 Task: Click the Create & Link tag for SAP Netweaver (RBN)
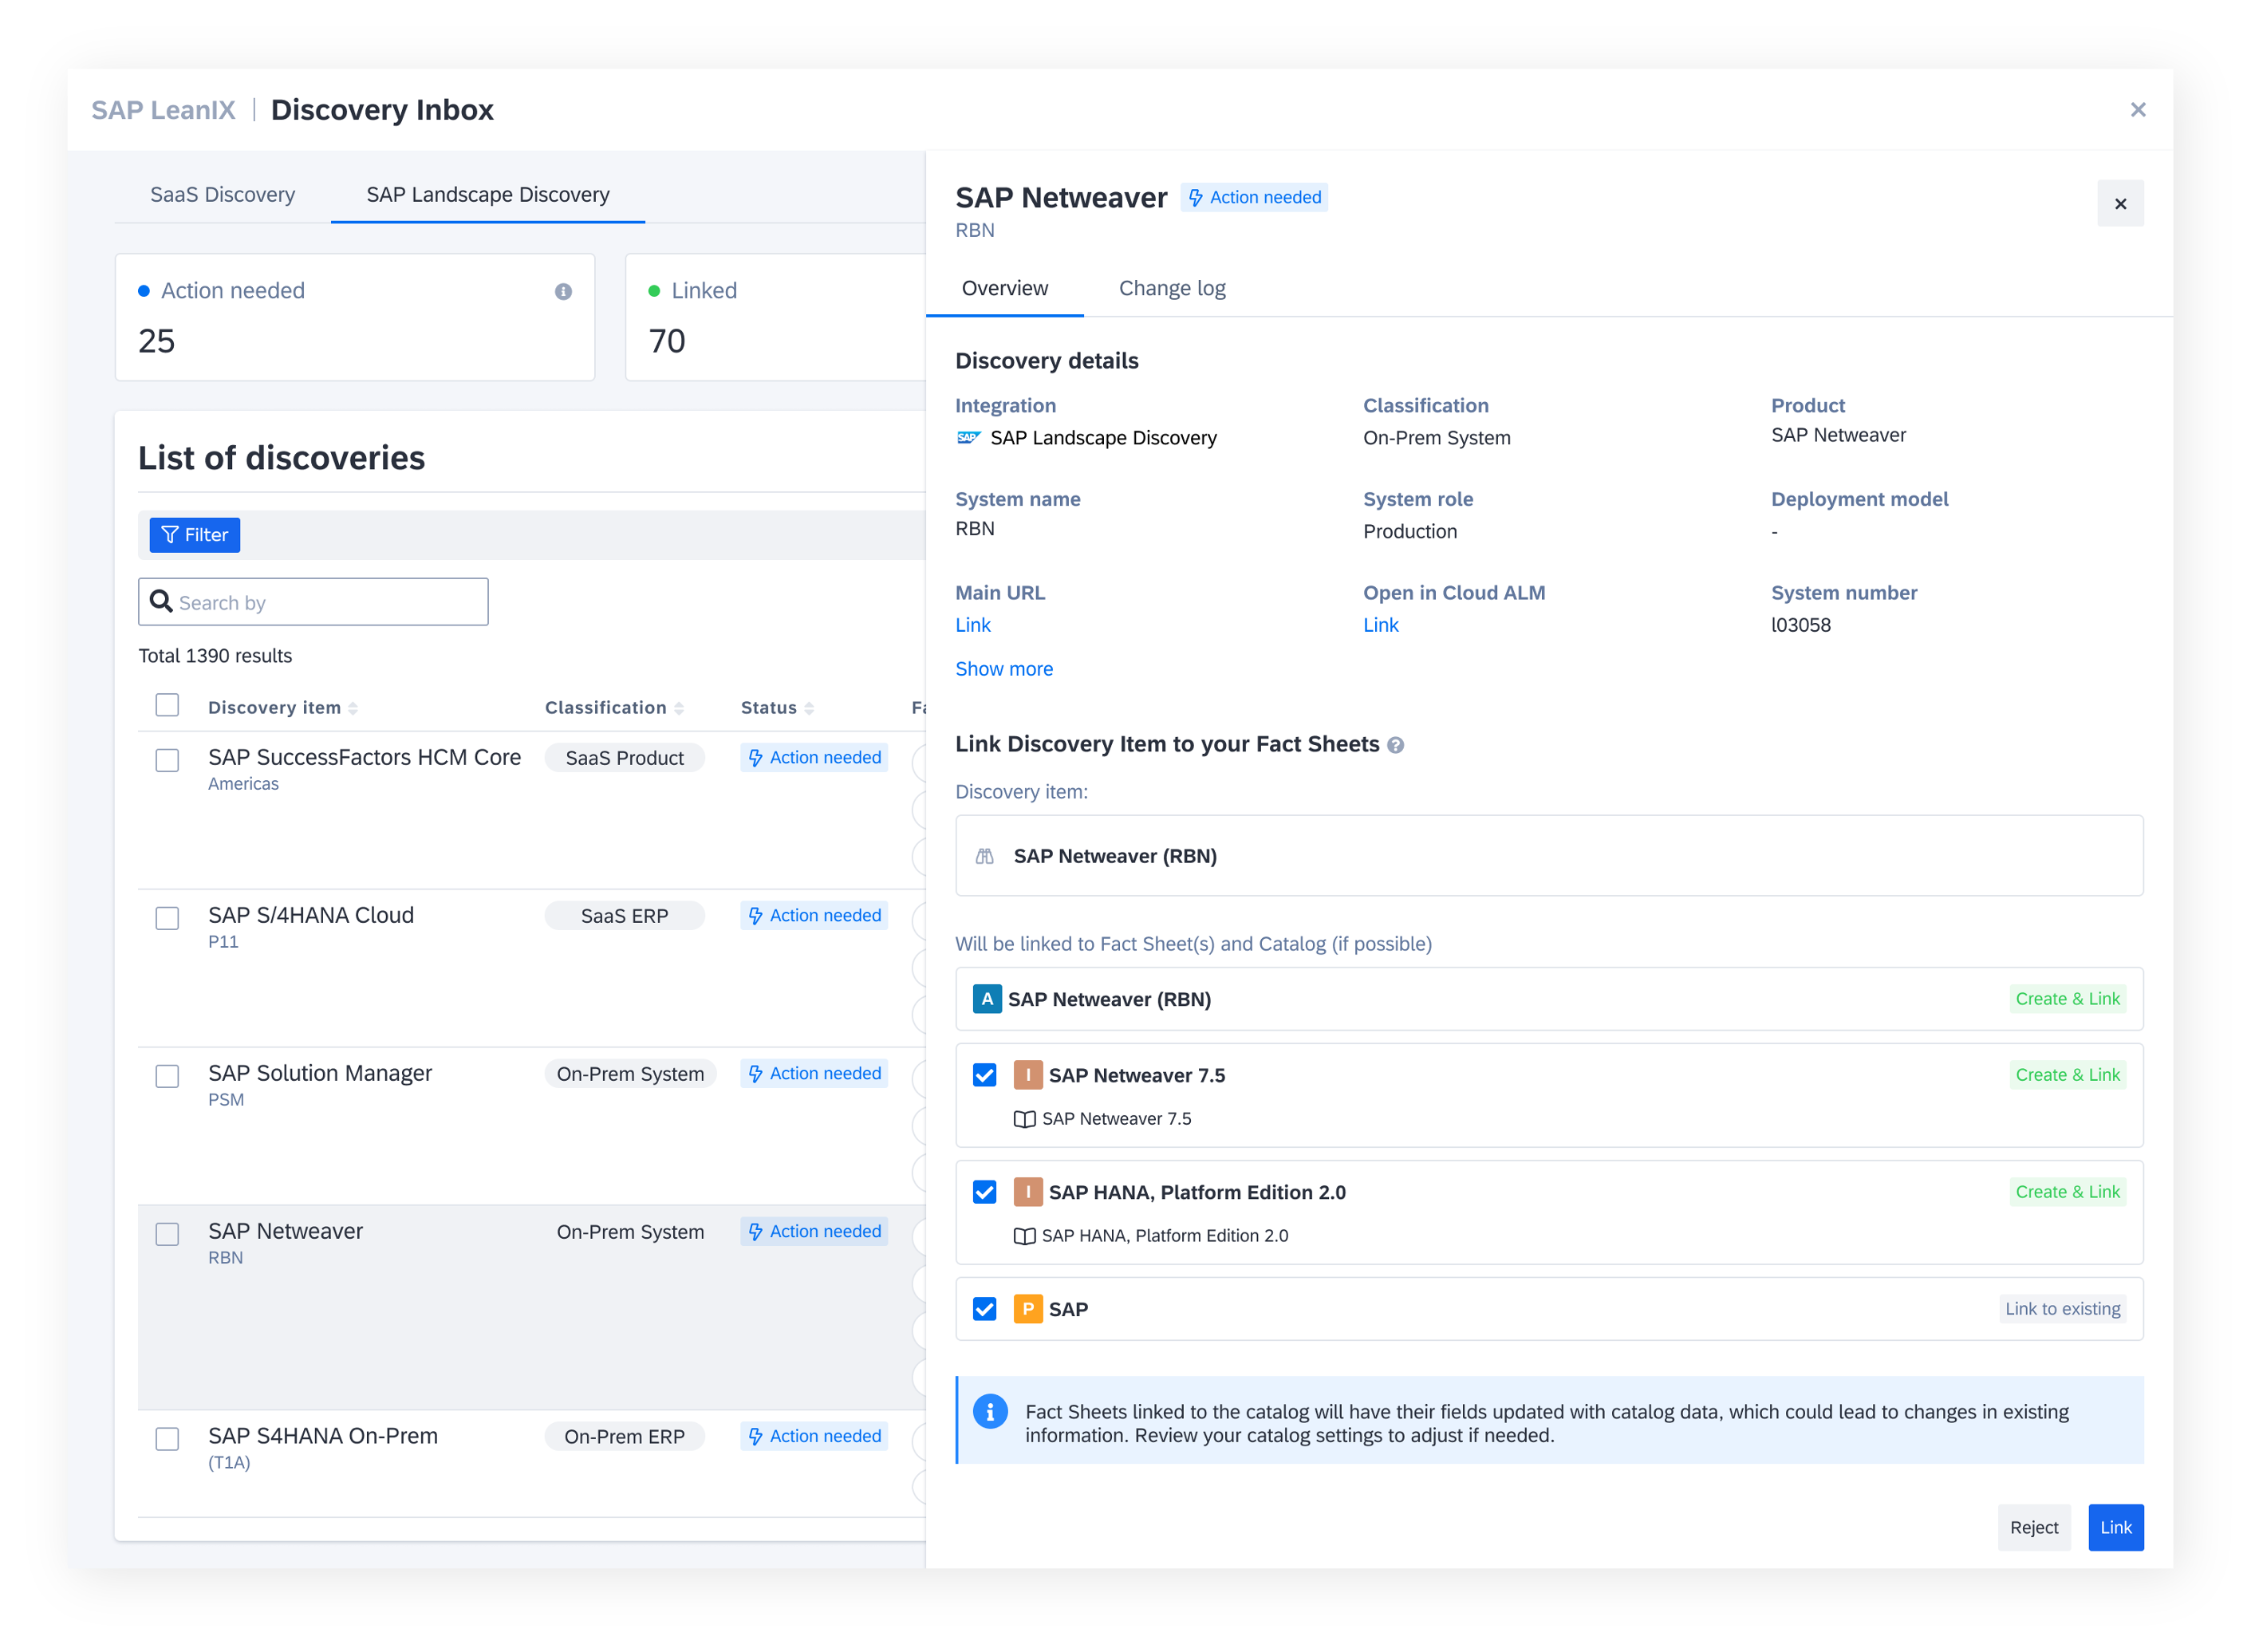pos(2067,999)
